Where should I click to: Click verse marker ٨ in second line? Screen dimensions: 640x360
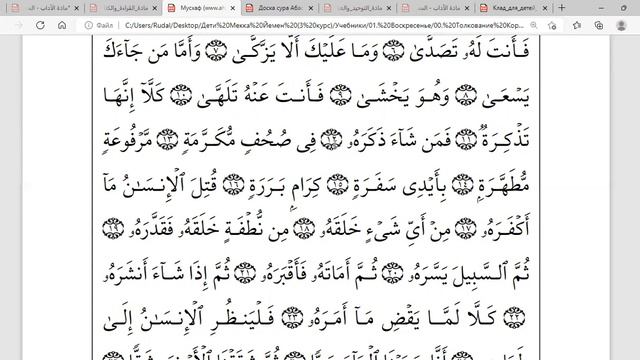466,96
